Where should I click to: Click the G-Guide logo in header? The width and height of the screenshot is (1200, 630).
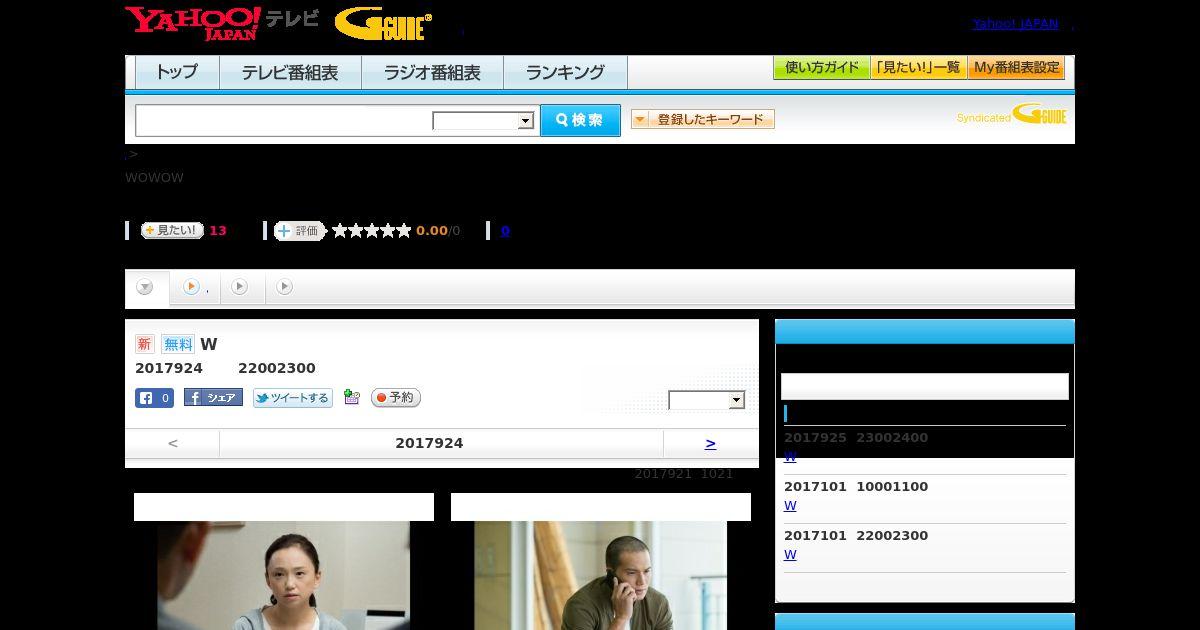click(383, 24)
